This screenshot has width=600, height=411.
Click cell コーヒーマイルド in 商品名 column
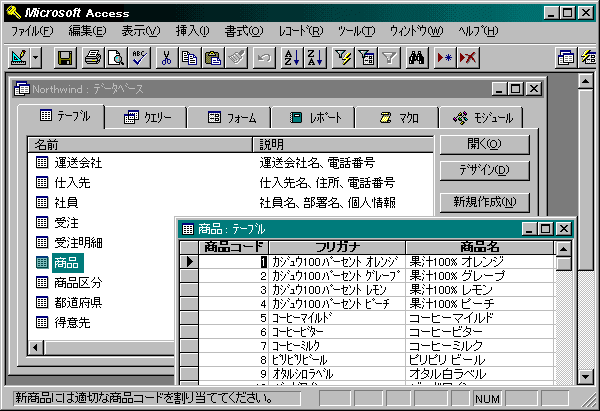click(x=479, y=318)
